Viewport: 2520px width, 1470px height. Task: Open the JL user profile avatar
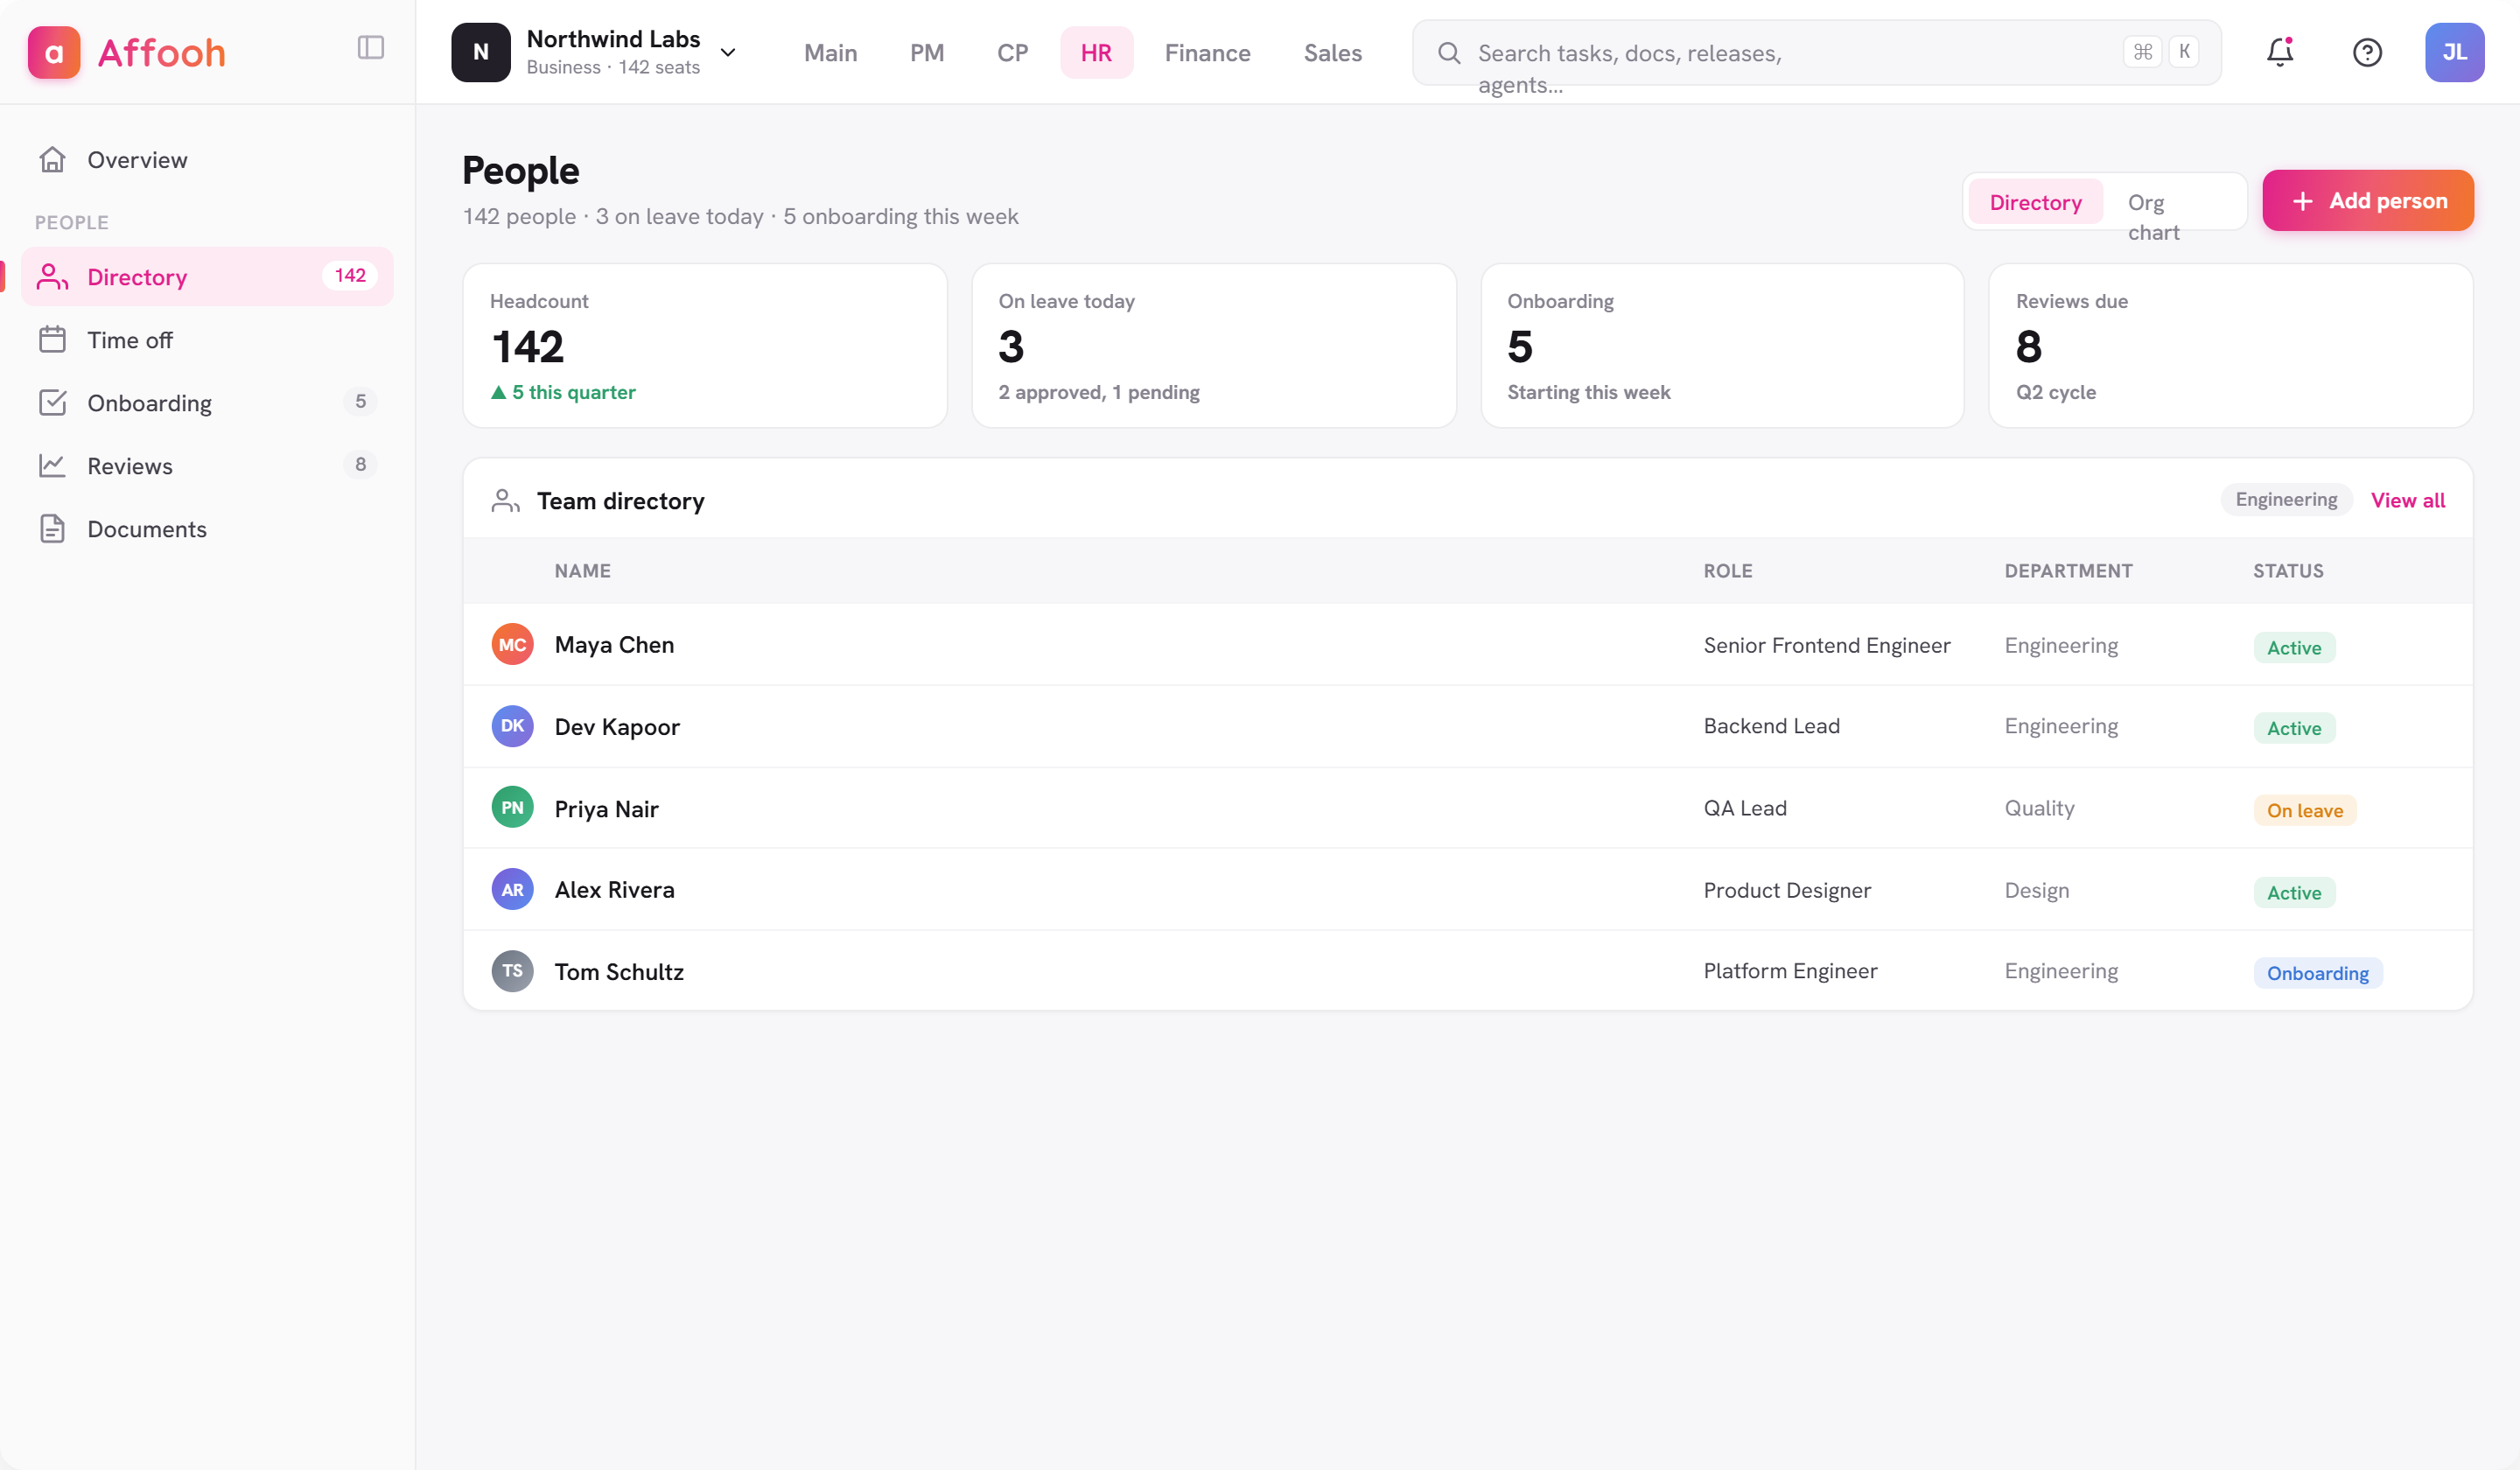[x=2454, y=52]
